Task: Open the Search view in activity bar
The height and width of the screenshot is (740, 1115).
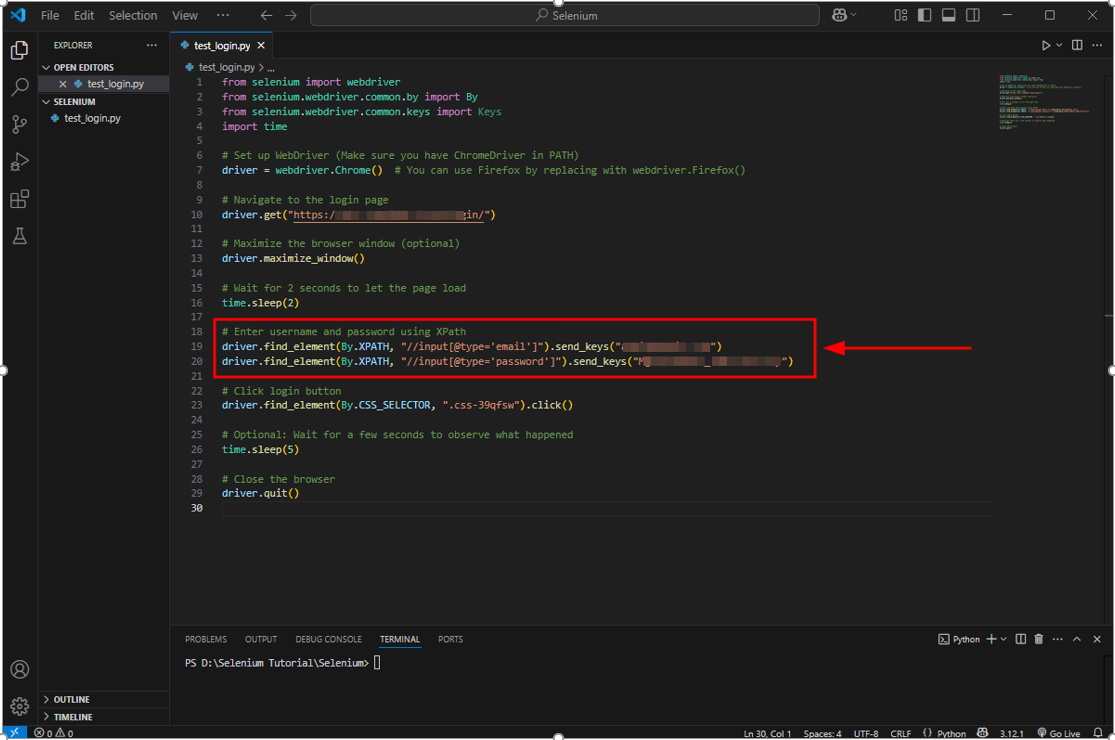Action: 20,87
